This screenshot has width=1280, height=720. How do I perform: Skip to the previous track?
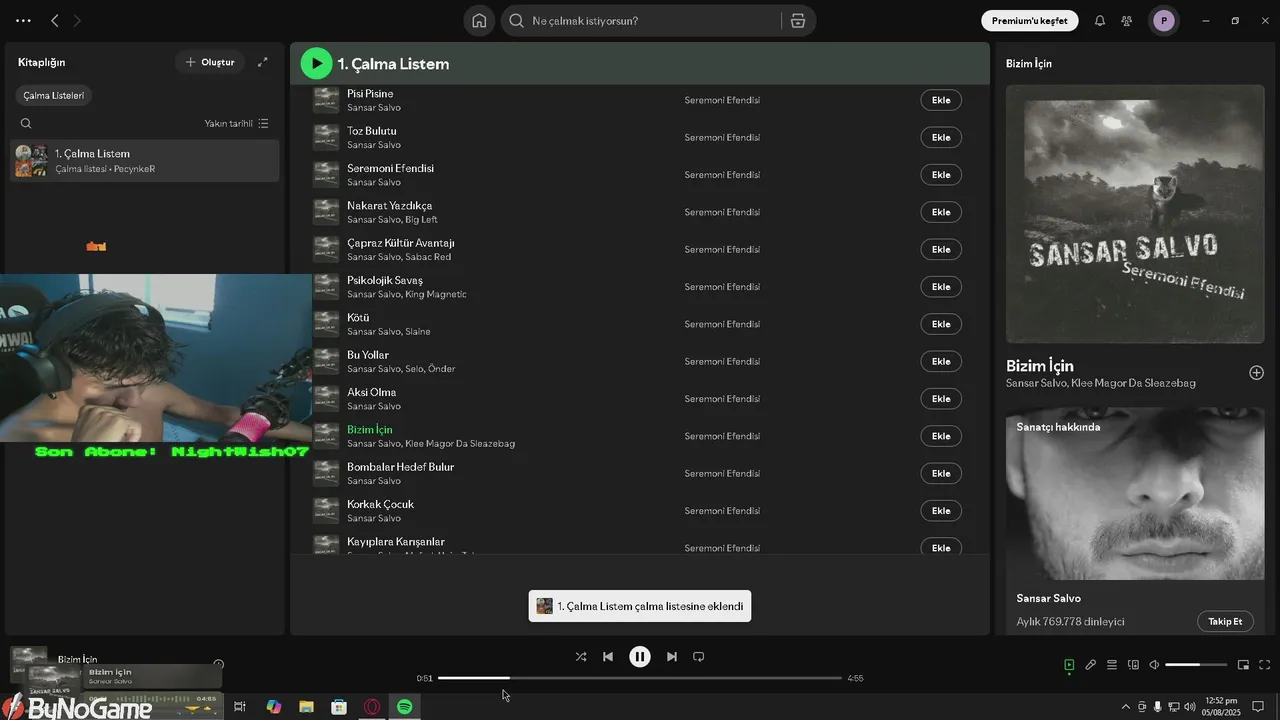[608, 657]
